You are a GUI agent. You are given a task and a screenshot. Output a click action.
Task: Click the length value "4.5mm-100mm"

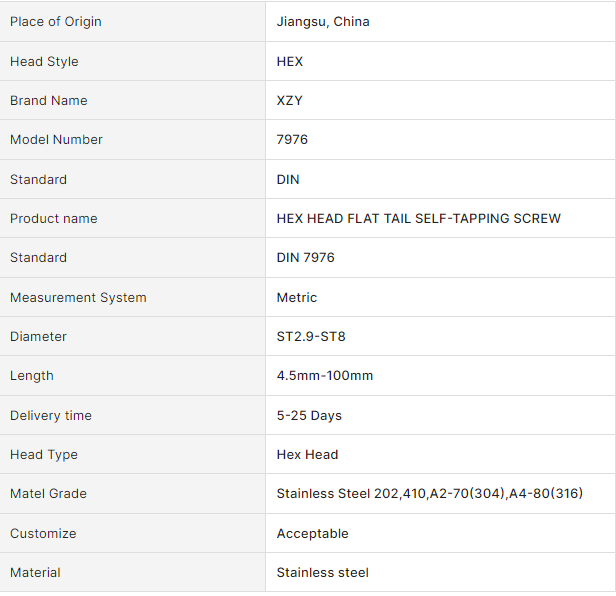(x=325, y=376)
